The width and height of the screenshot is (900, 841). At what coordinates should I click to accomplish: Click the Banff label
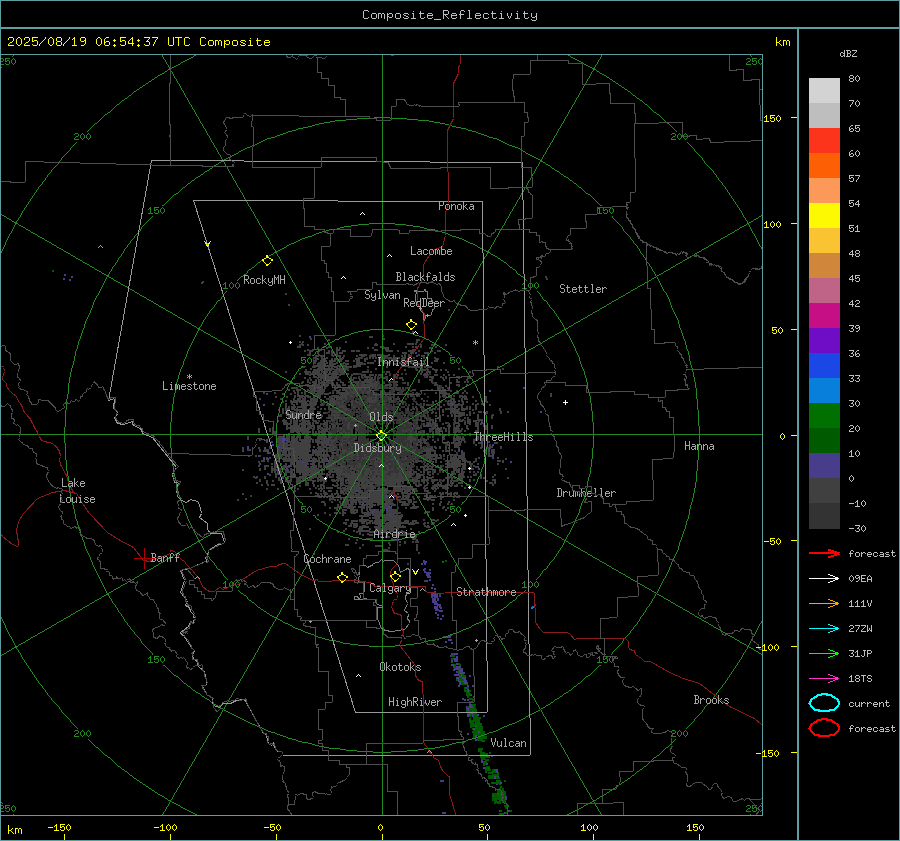point(165,558)
